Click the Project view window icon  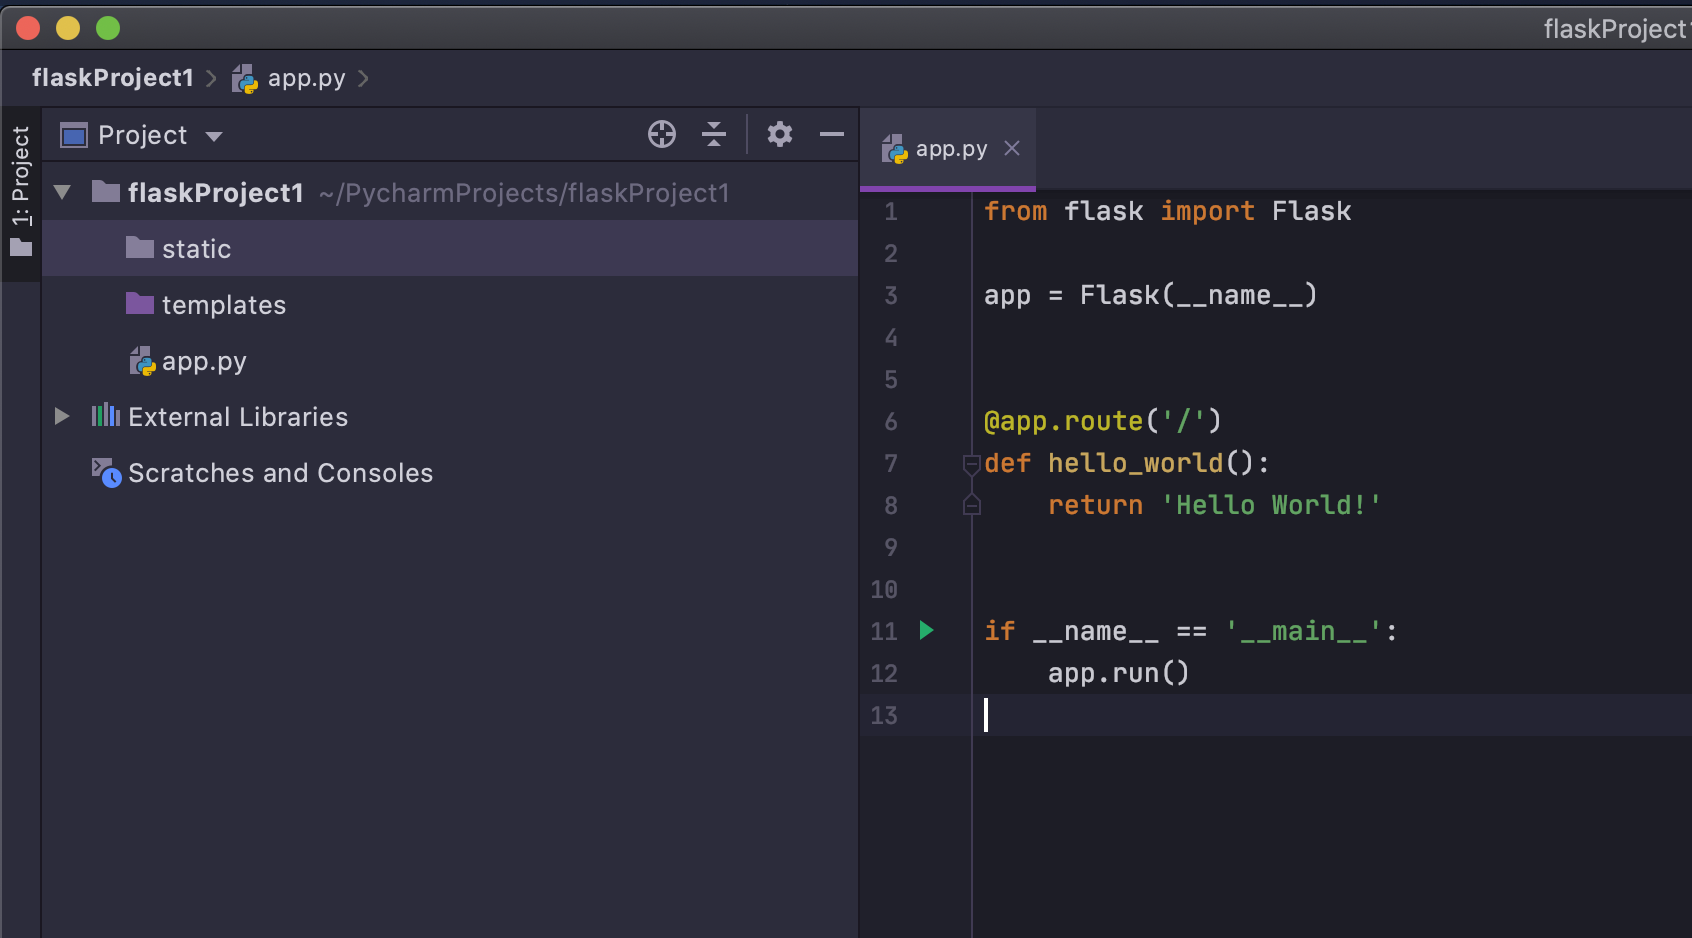click(x=74, y=135)
